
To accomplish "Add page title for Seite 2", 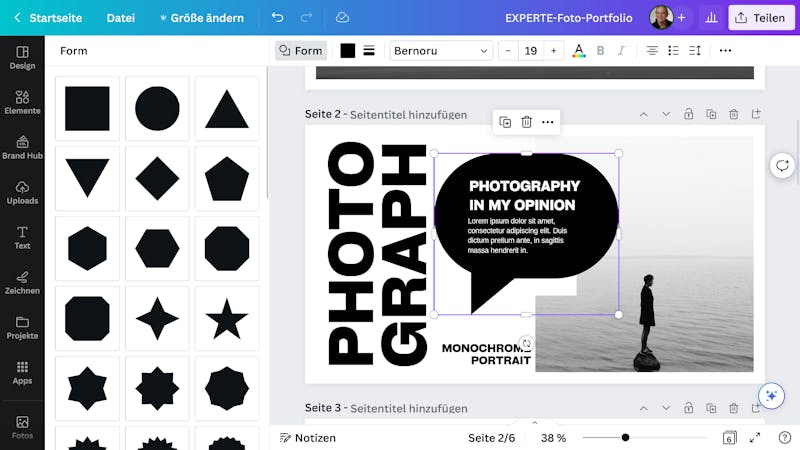I will (x=408, y=115).
